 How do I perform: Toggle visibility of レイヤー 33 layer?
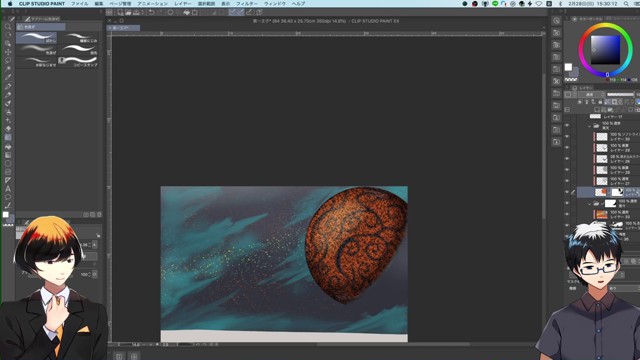pyautogui.click(x=567, y=214)
